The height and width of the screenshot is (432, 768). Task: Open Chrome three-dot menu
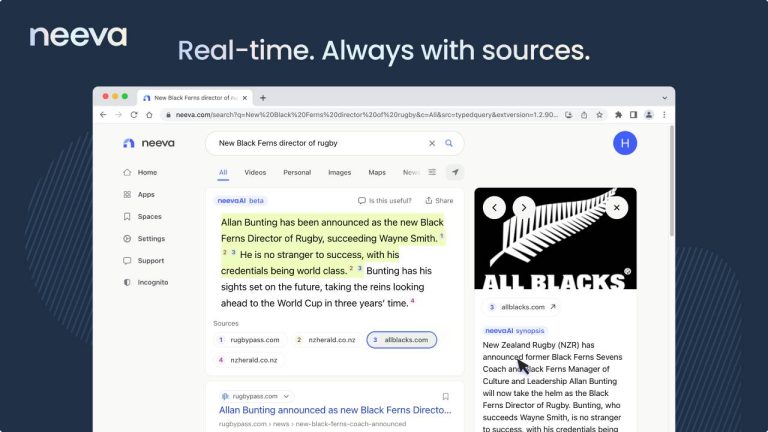pos(664,115)
